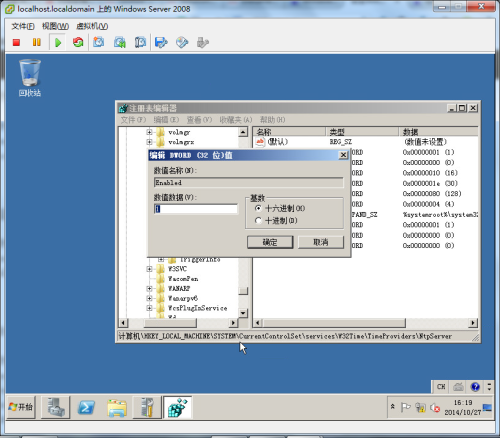500x438 pixels.
Task: Click the floppy device connect icon
Action: (x=161, y=42)
